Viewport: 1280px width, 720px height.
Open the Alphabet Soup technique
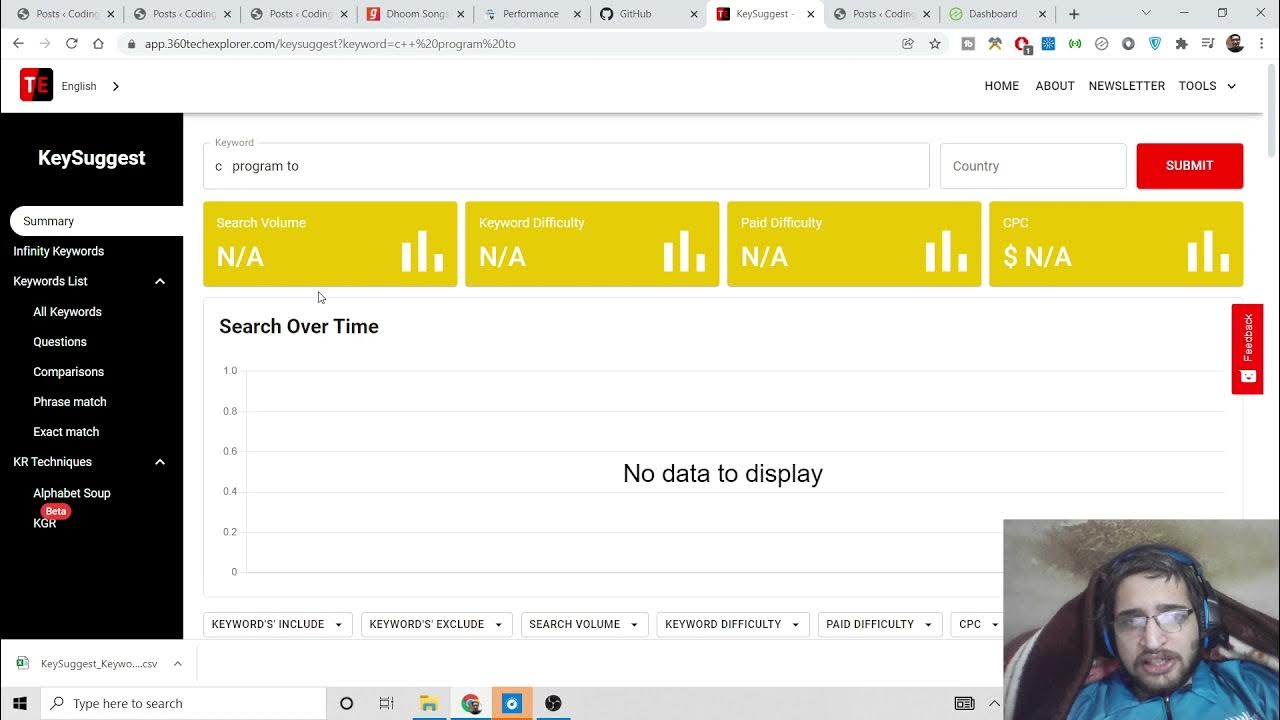pos(71,493)
